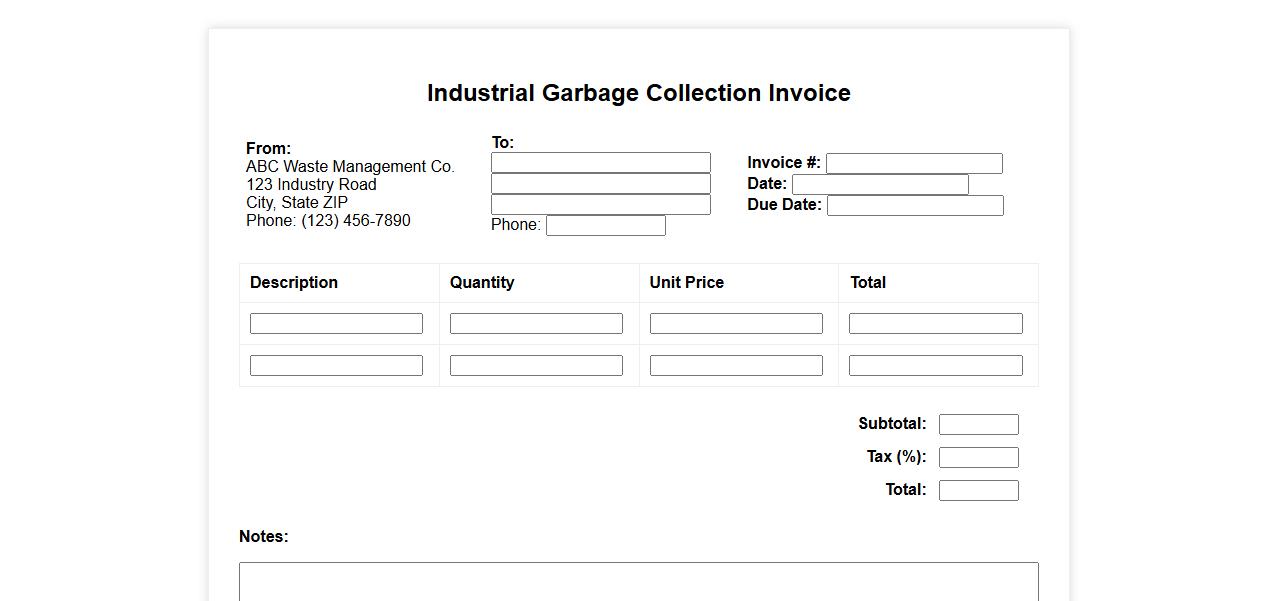
Task: Click the Subtotal input box
Action: click(979, 425)
